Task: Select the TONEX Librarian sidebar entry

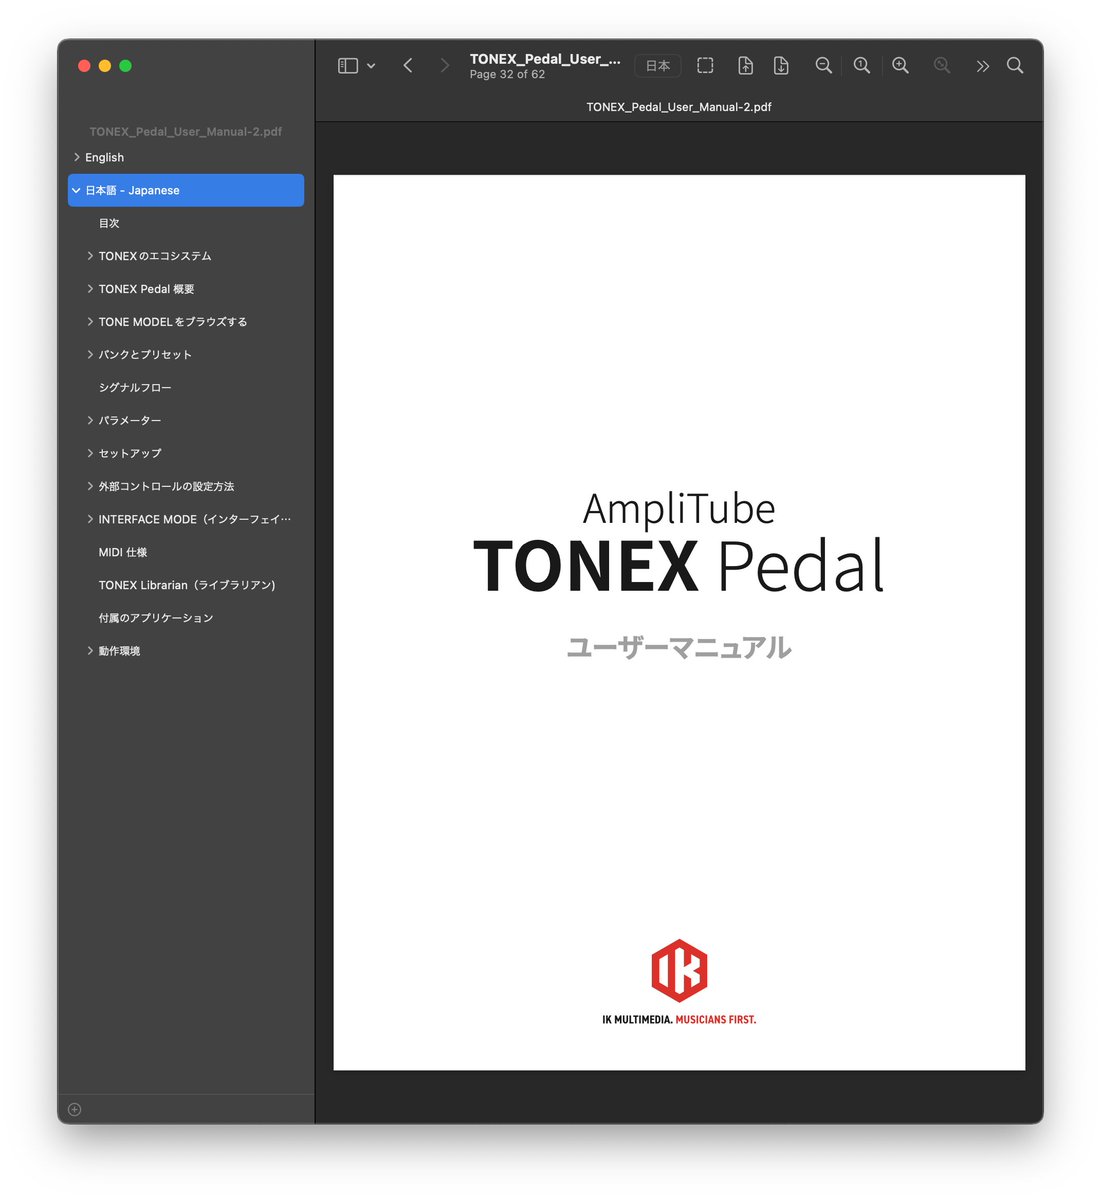Action: click(188, 584)
